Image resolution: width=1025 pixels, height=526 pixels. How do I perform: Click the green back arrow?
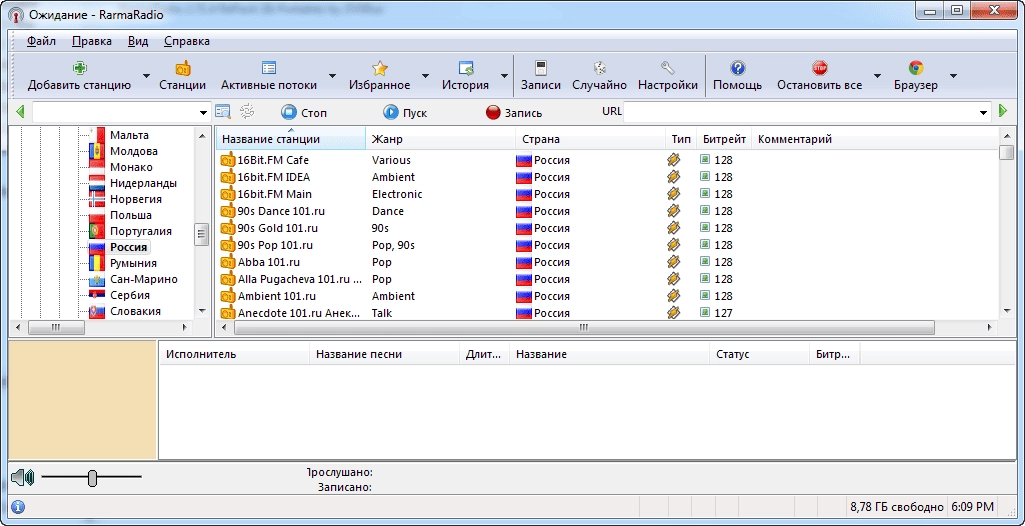click(x=20, y=112)
